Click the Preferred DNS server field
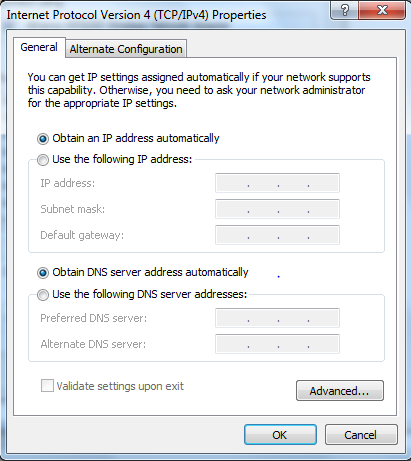411x461 pixels. tap(277, 318)
